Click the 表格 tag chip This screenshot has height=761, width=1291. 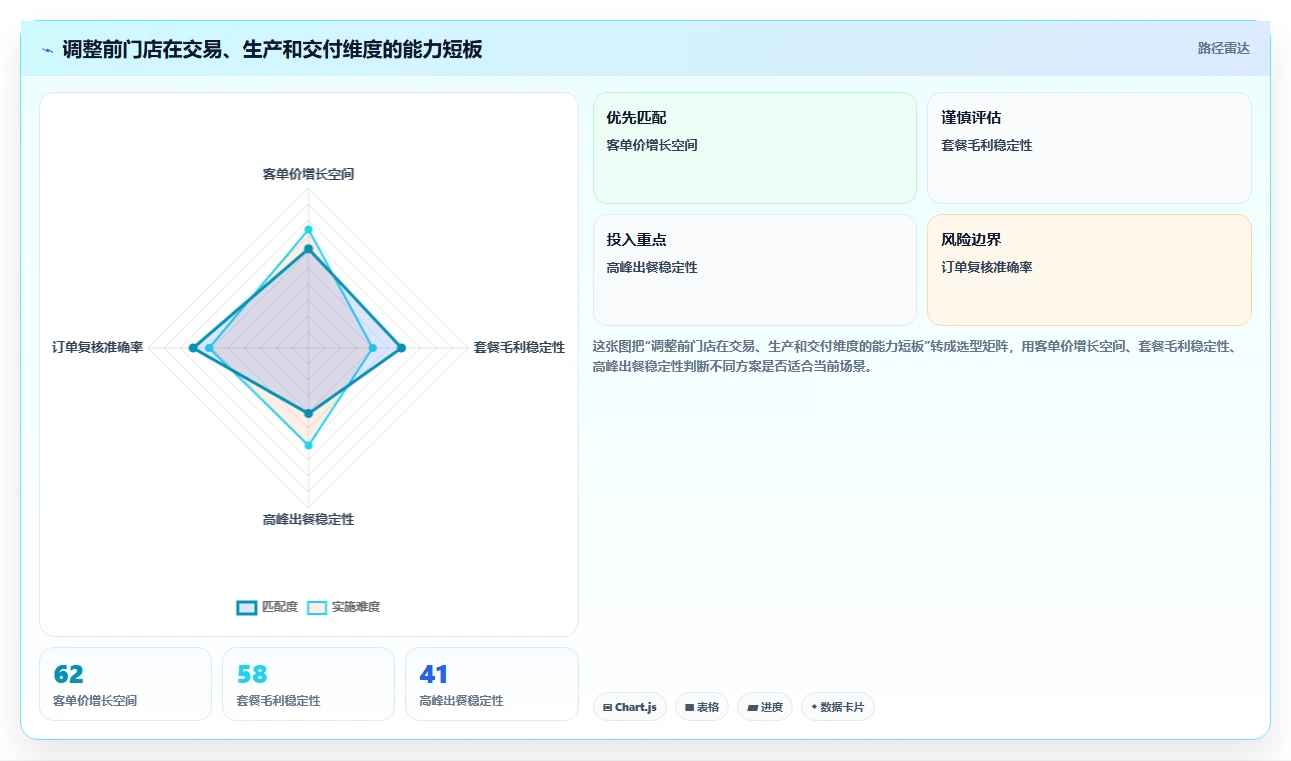tap(702, 707)
